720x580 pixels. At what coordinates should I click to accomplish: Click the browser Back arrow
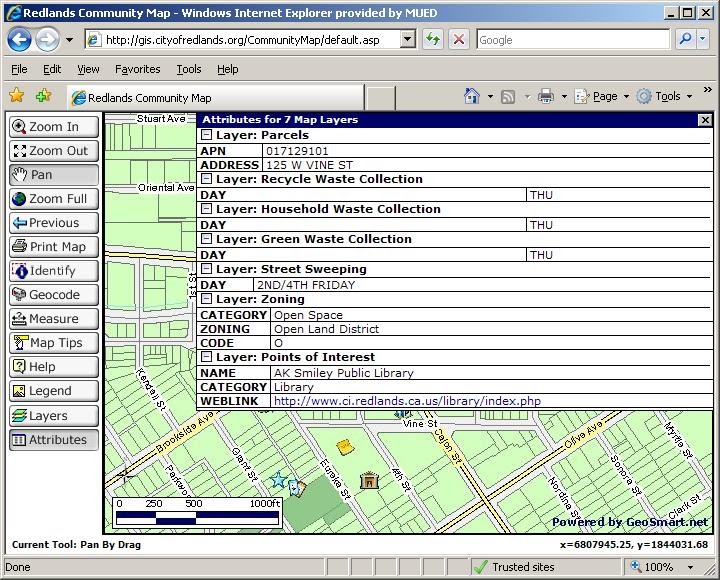pyautogui.click(x=19, y=39)
